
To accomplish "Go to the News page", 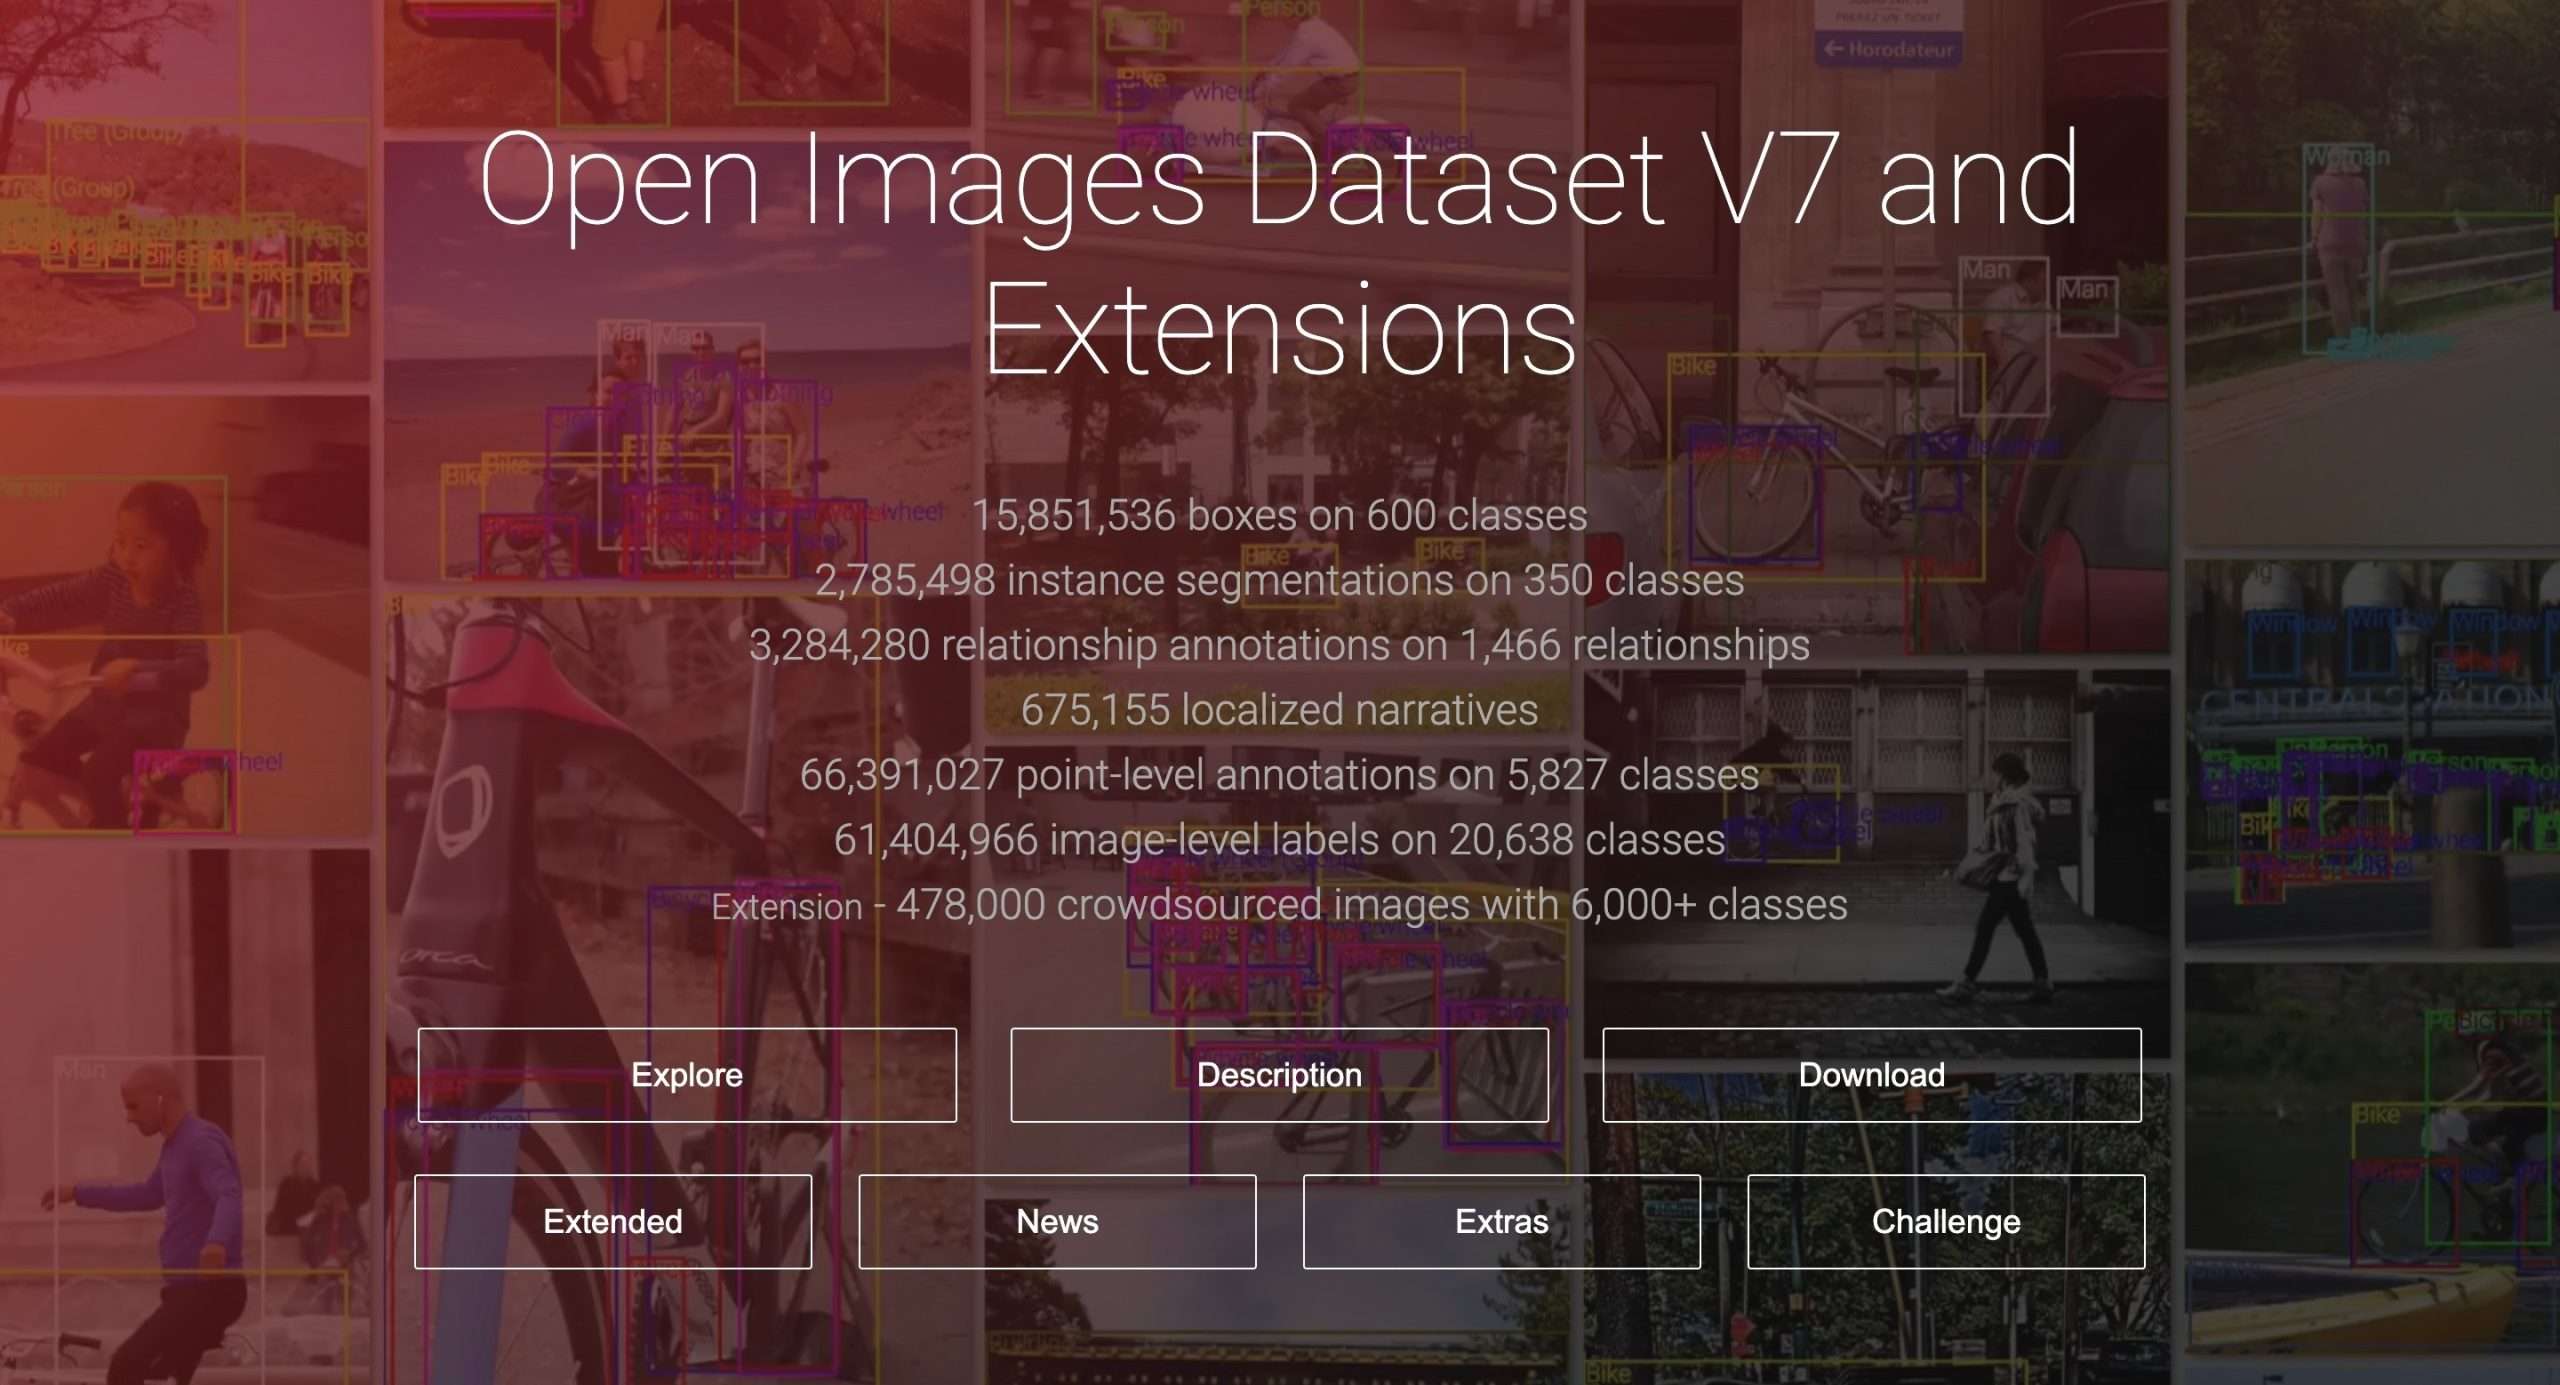I will (x=1057, y=1221).
